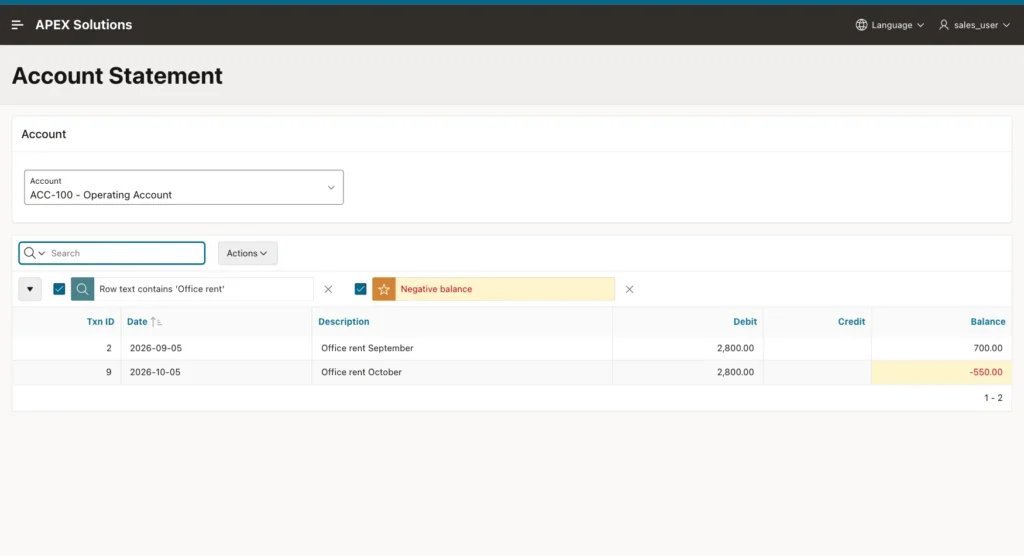Click the Negative balance star highlight icon
This screenshot has width=1024, height=556.
point(384,289)
